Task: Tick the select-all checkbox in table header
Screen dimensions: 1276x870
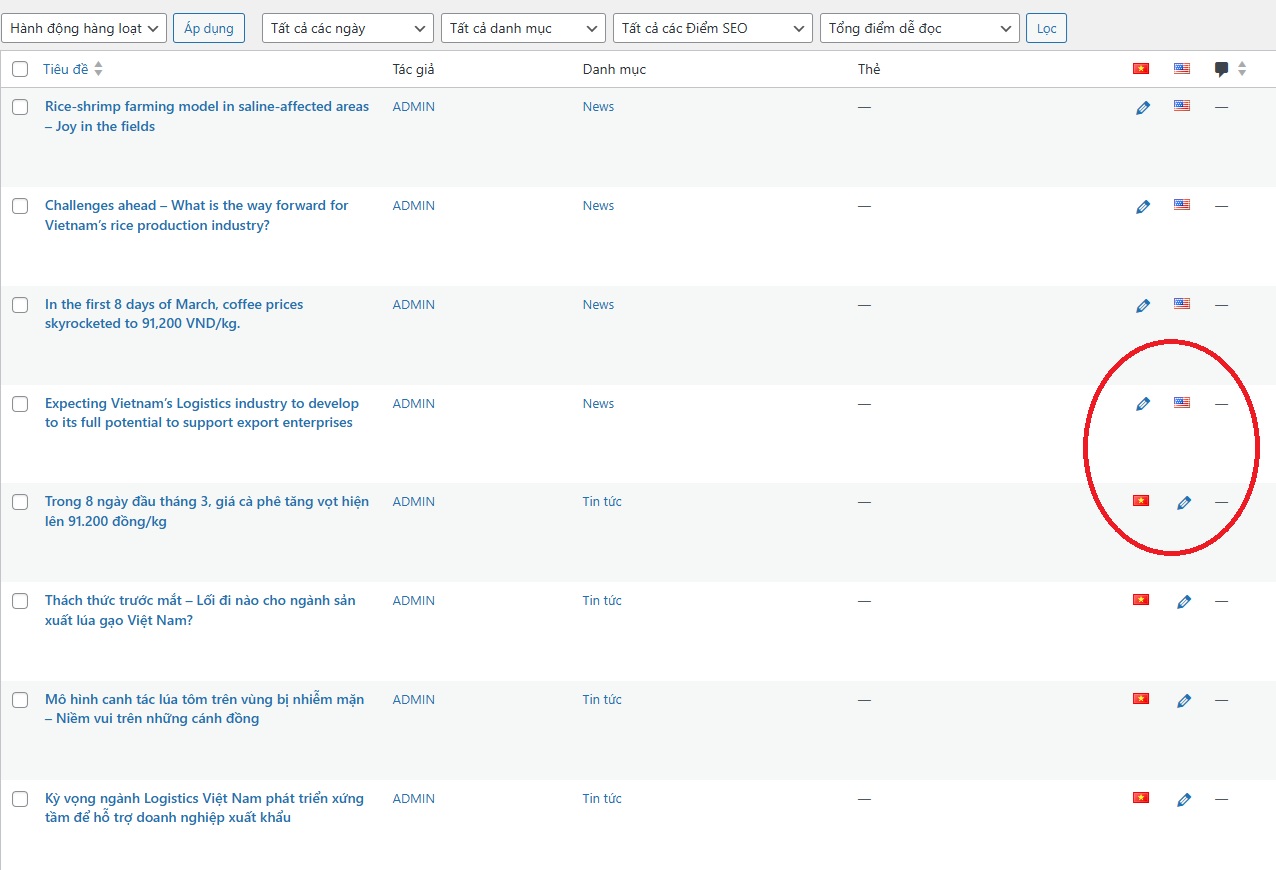Action: 20,69
